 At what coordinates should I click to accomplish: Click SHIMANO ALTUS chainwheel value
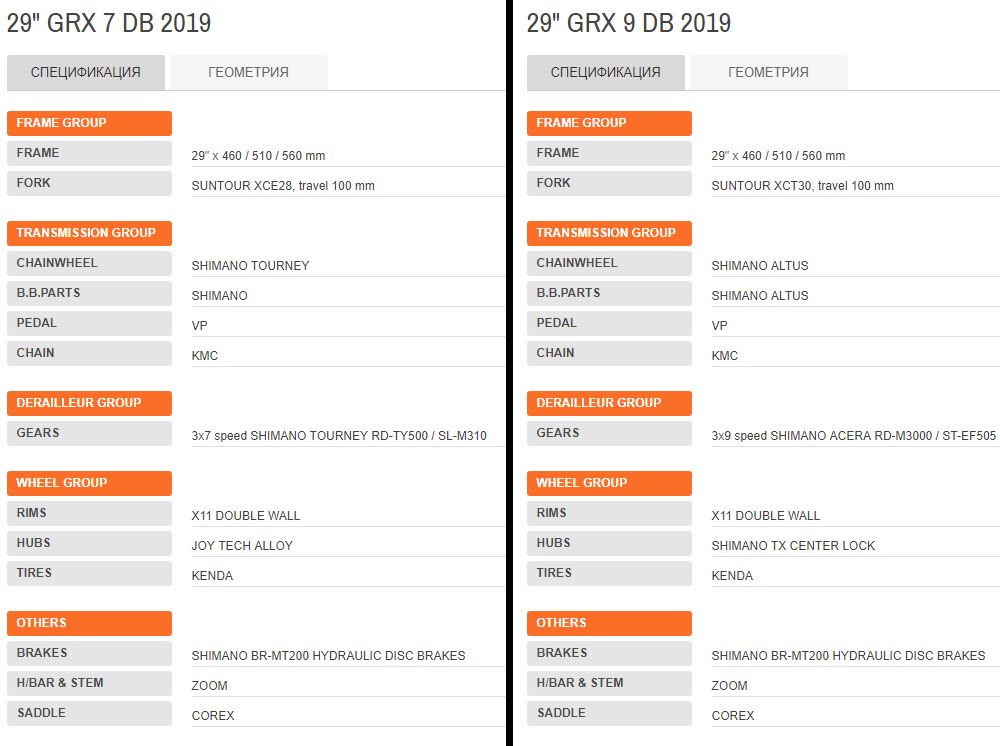(x=760, y=265)
